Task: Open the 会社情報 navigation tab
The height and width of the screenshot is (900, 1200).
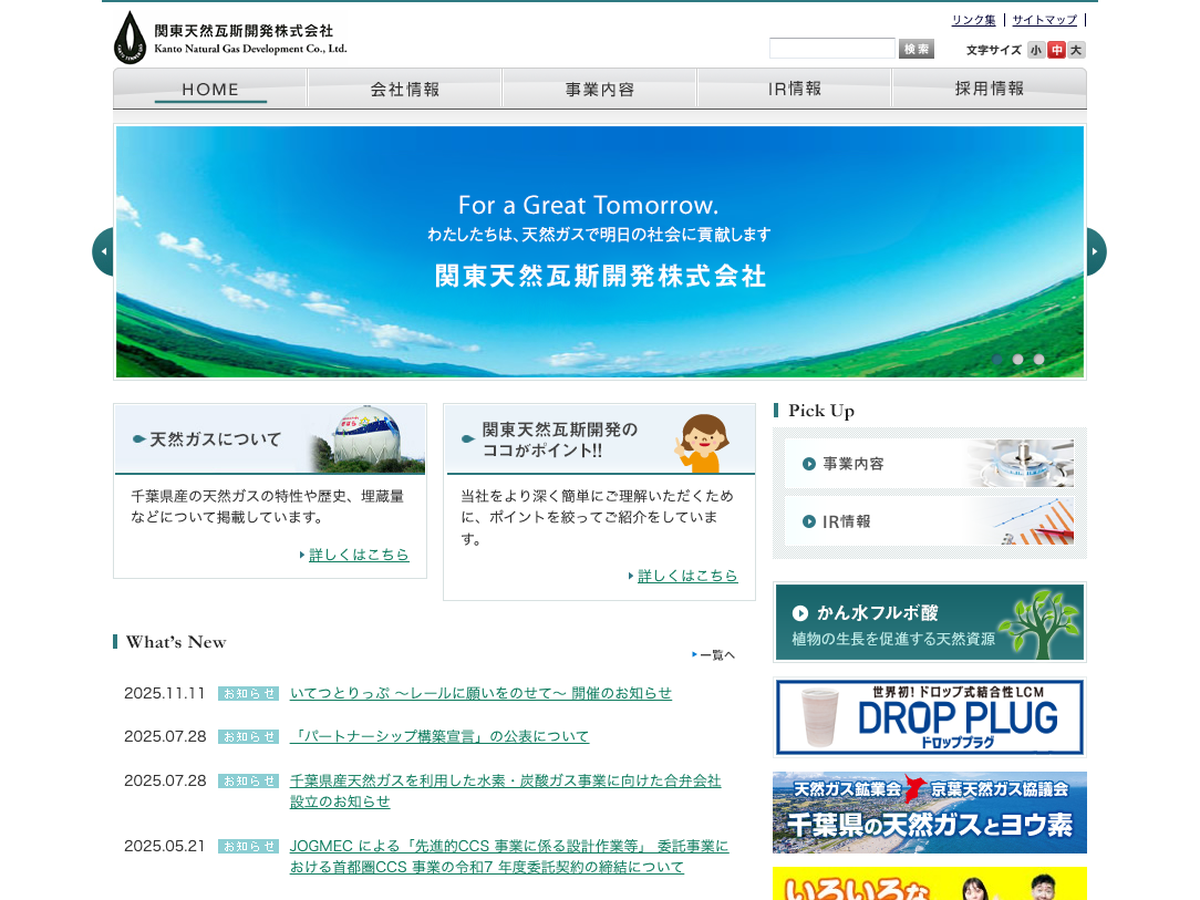Action: 405,89
